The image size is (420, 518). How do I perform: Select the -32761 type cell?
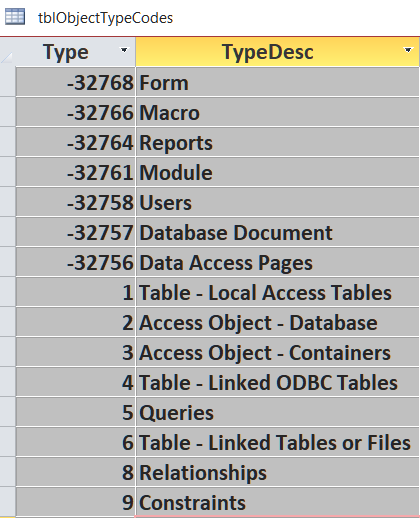[x=76, y=172]
